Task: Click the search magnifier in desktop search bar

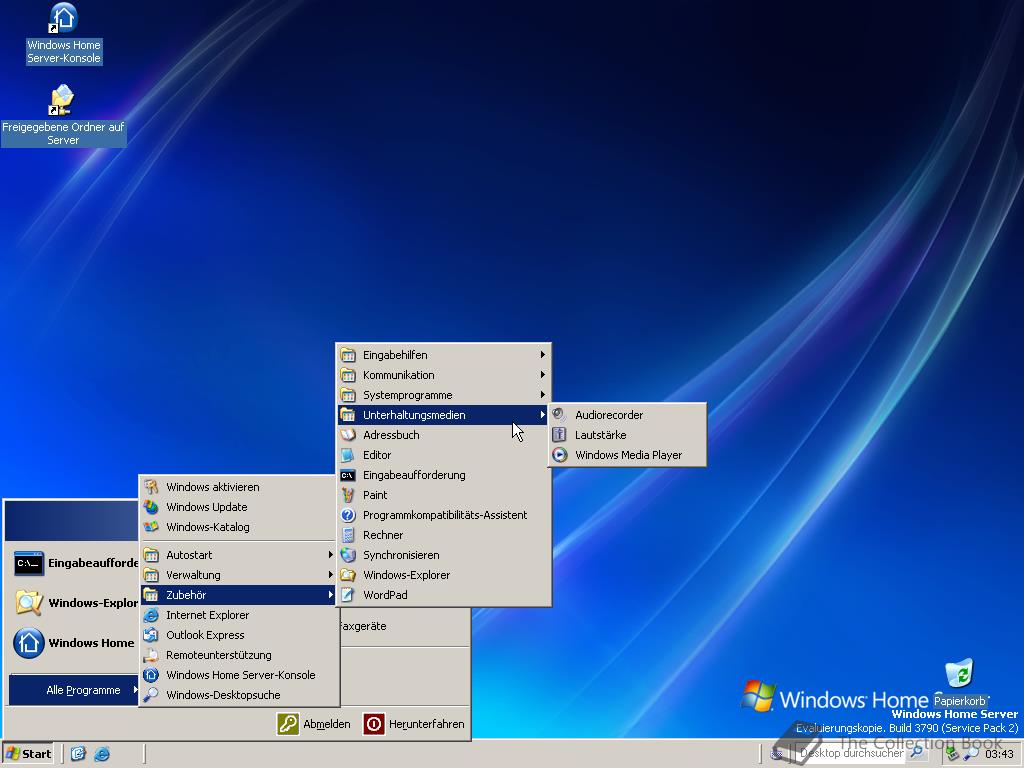Action: [x=916, y=753]
